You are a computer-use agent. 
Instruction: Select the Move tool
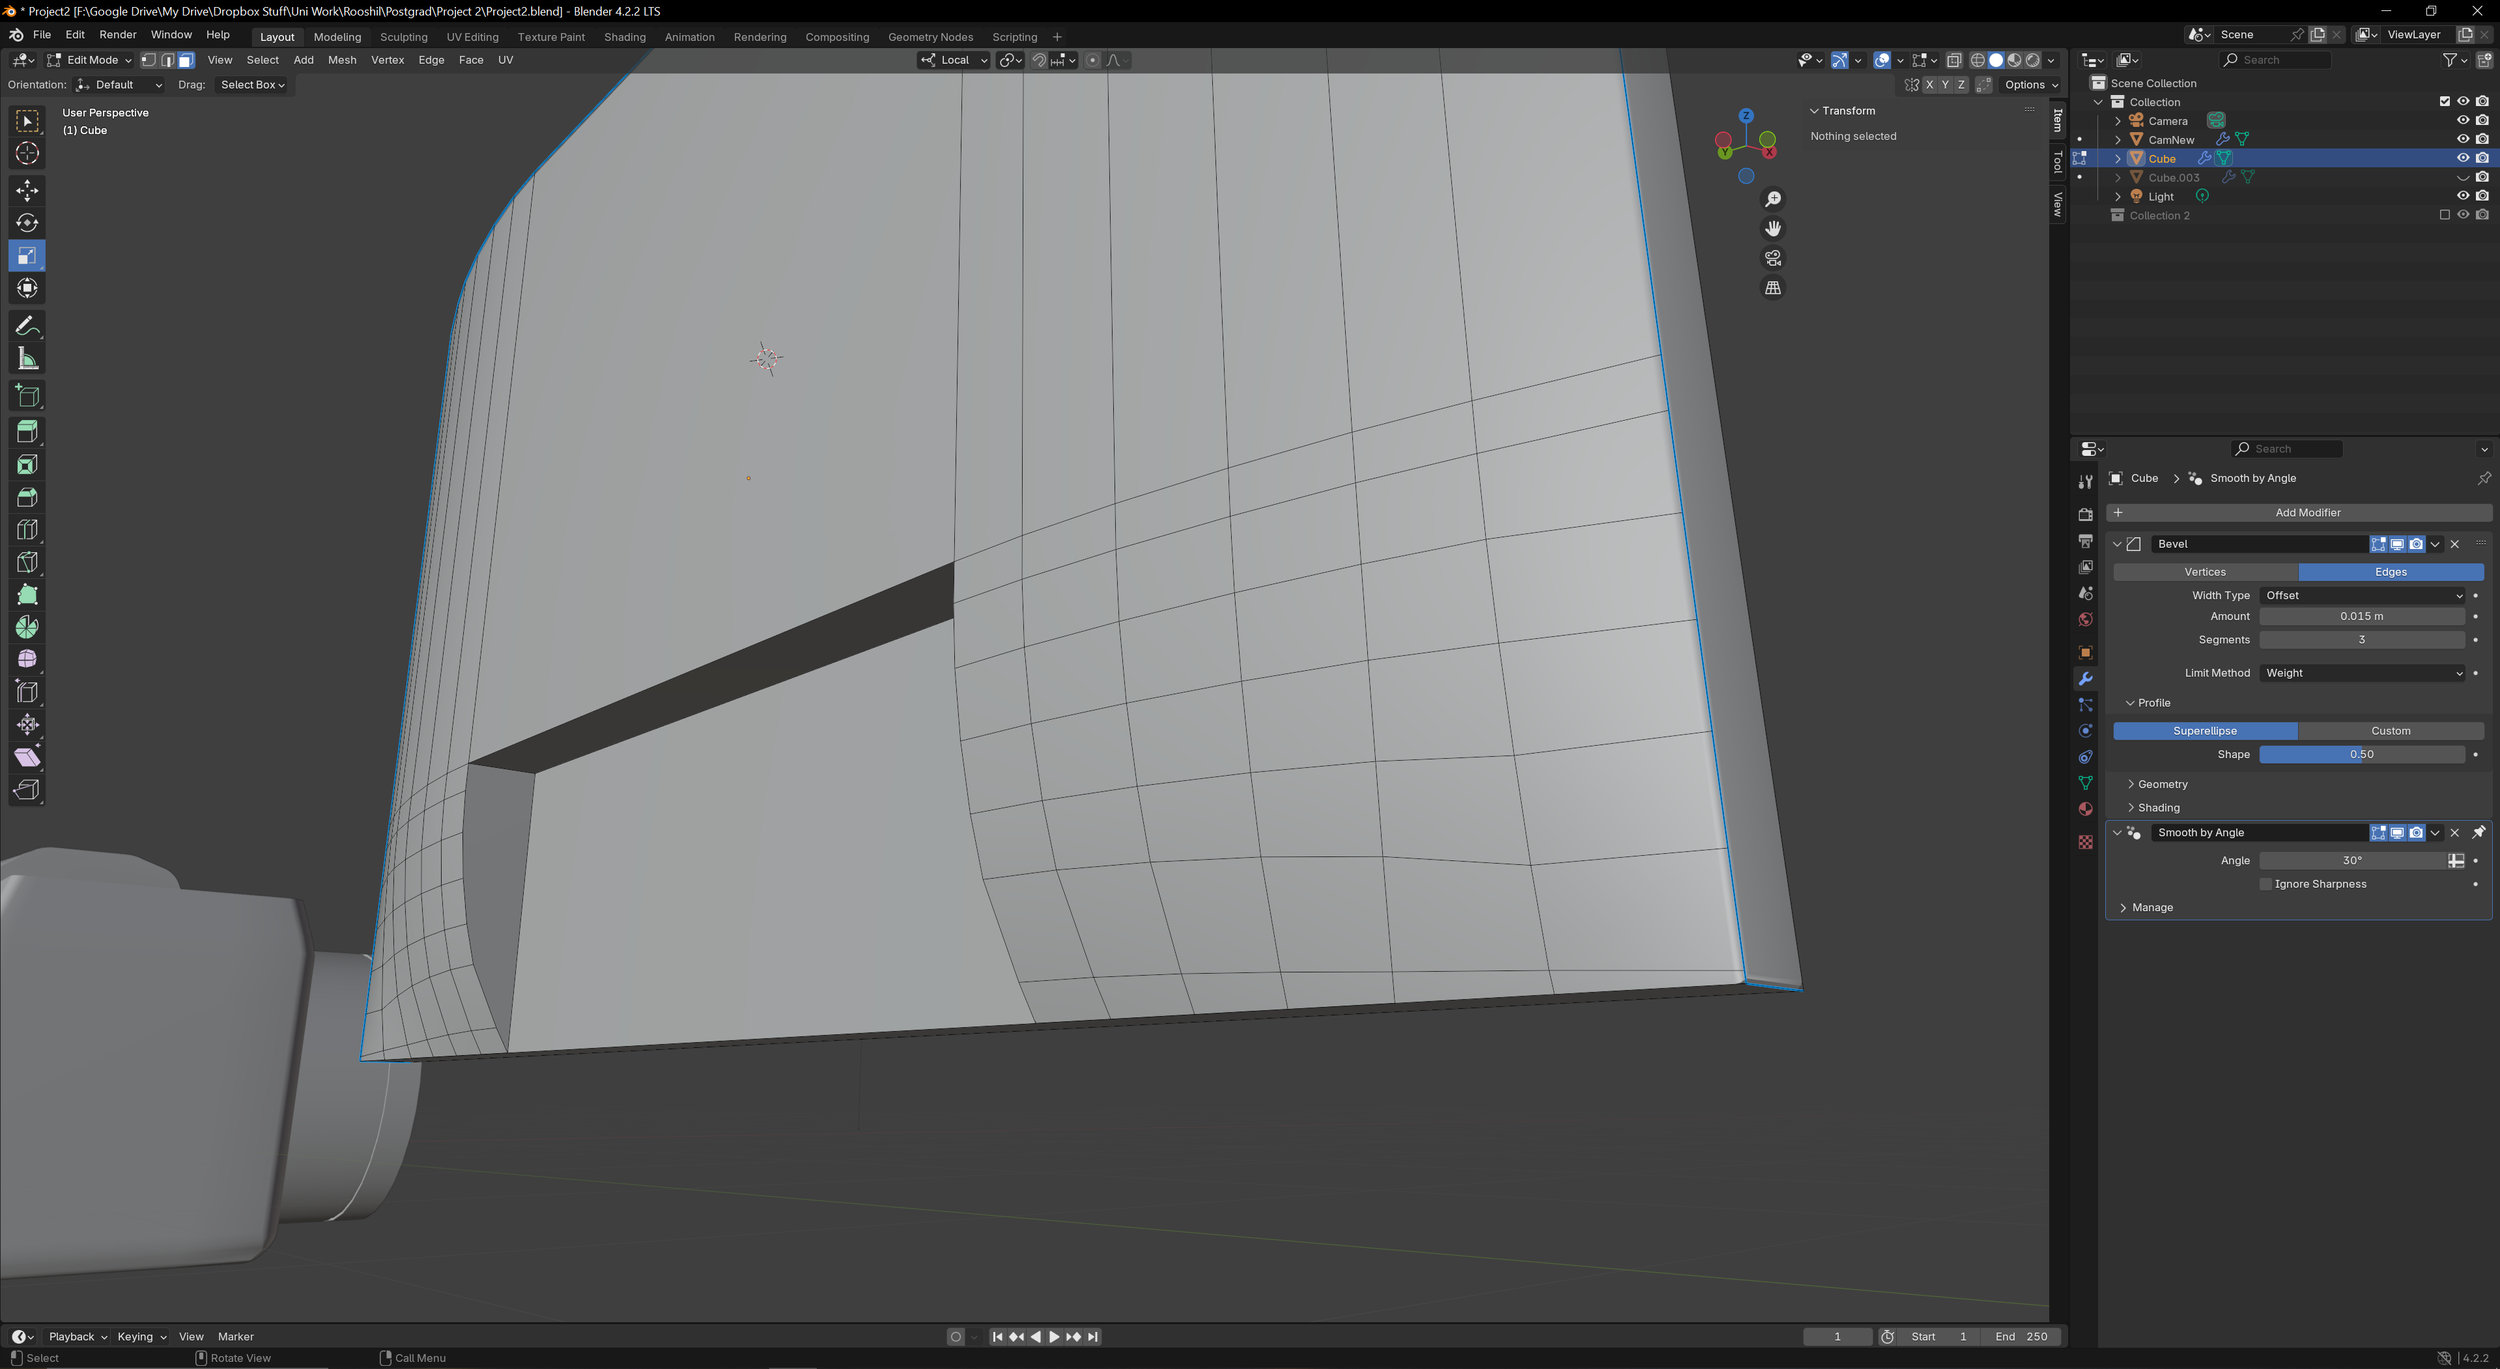pyautogui.click(x=27, y=190)
